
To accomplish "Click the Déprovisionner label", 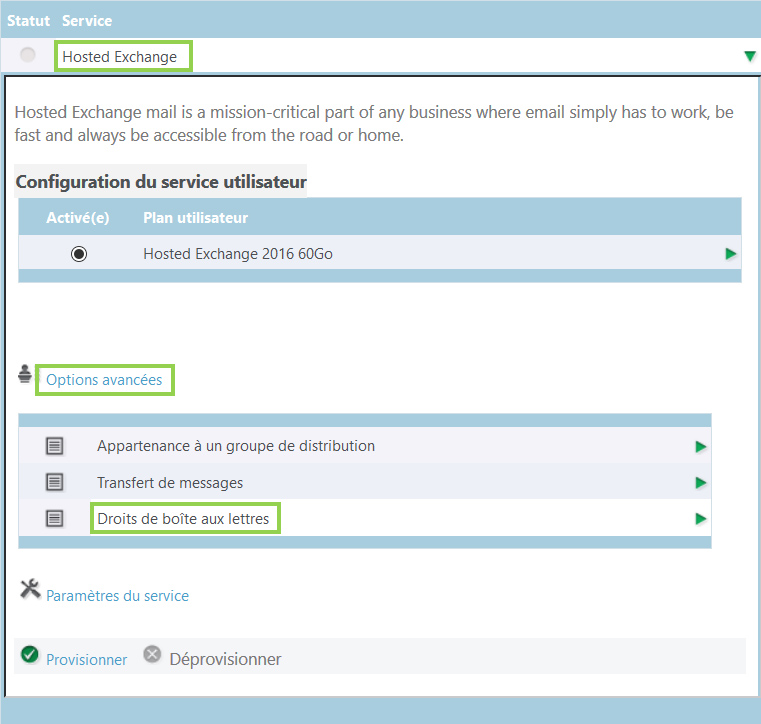I will click(x=225, y=659).
